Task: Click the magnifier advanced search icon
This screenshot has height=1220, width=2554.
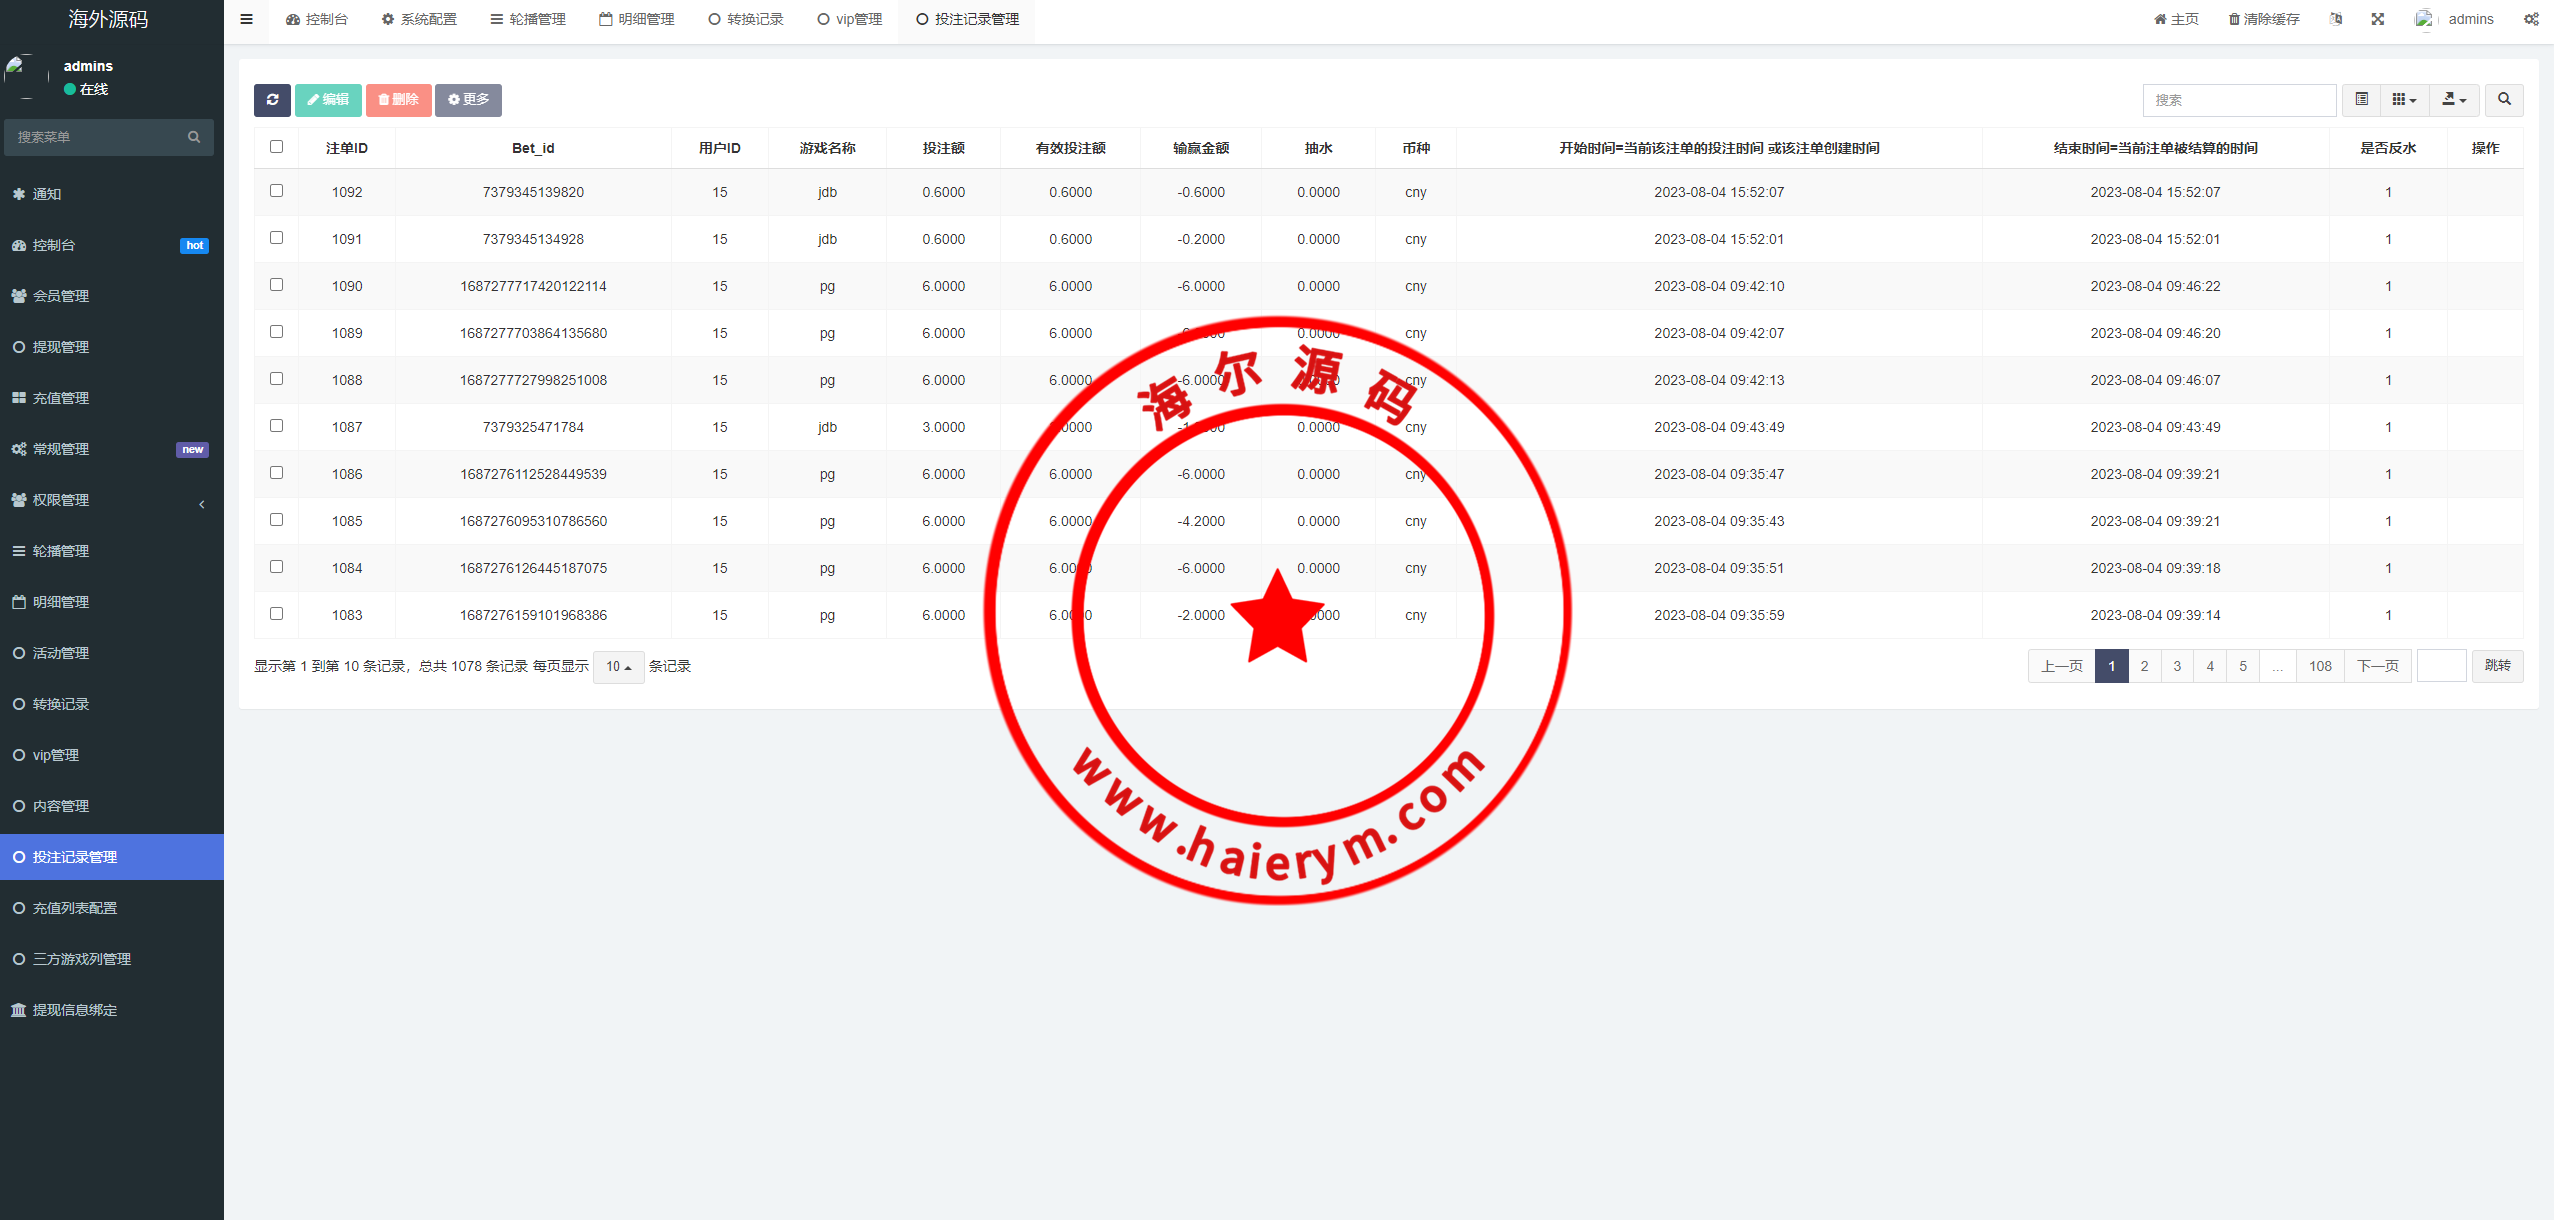Action: [2504, 100]
